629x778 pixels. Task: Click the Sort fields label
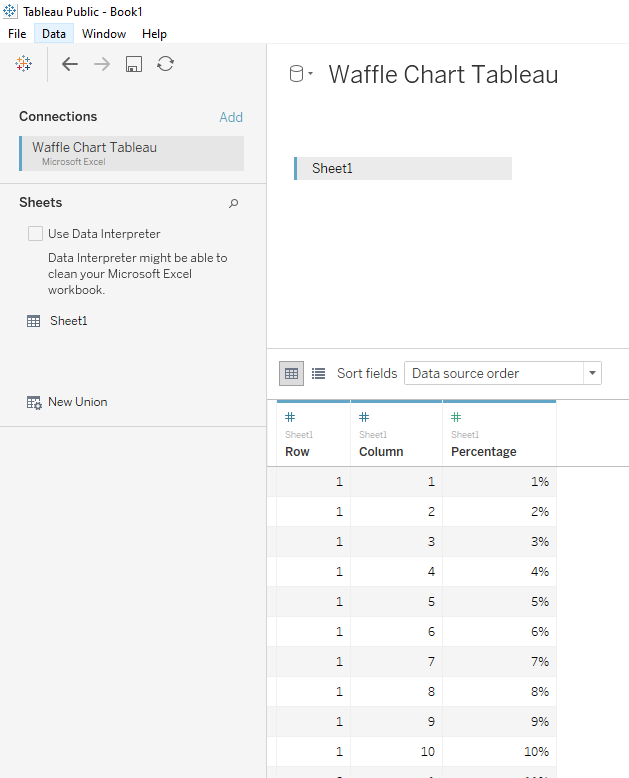tap(367, 374)
